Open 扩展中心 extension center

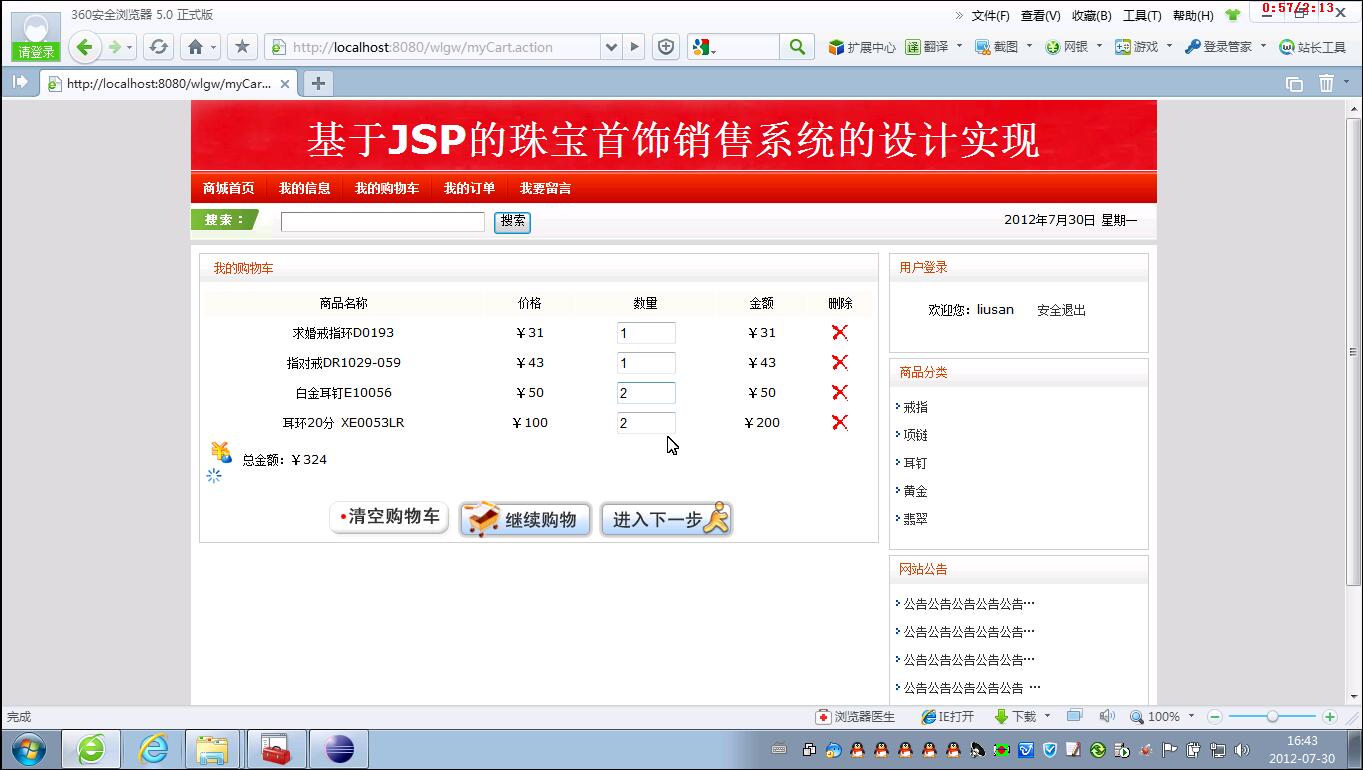point(861,47)
